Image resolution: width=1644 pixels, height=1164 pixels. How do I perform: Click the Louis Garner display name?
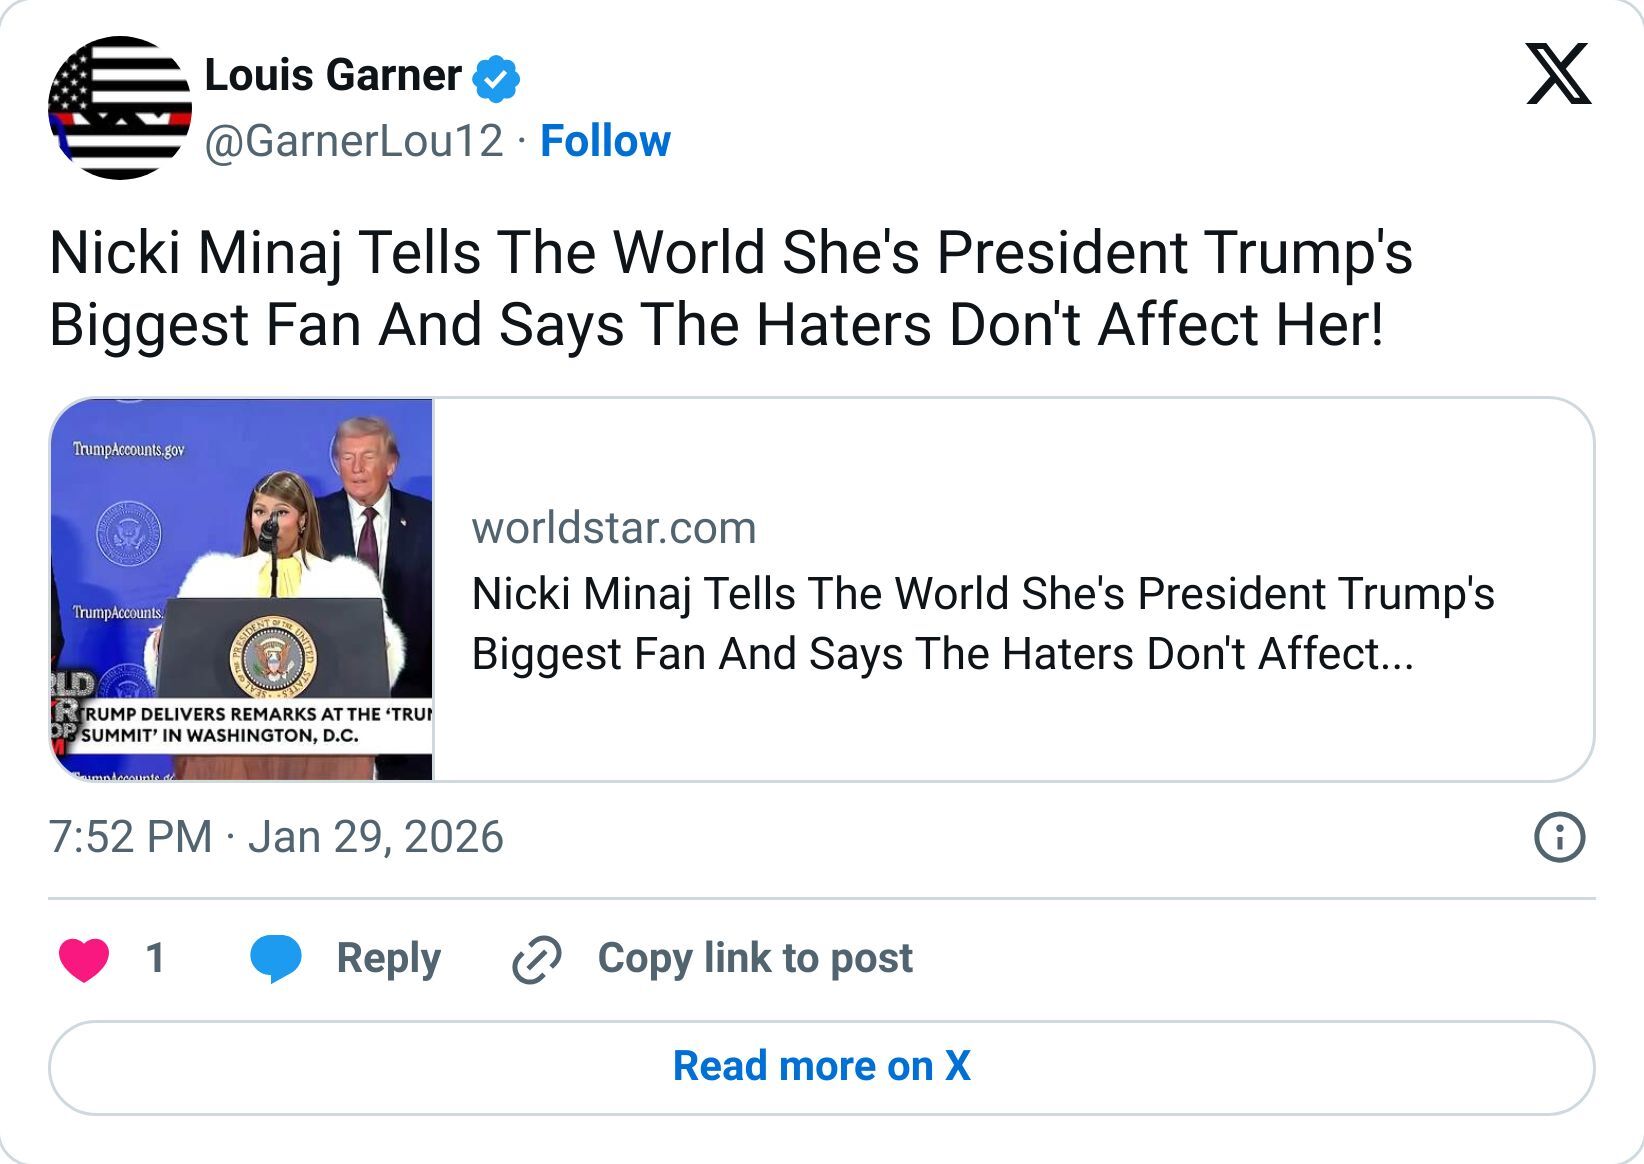[x=330, y=74]
